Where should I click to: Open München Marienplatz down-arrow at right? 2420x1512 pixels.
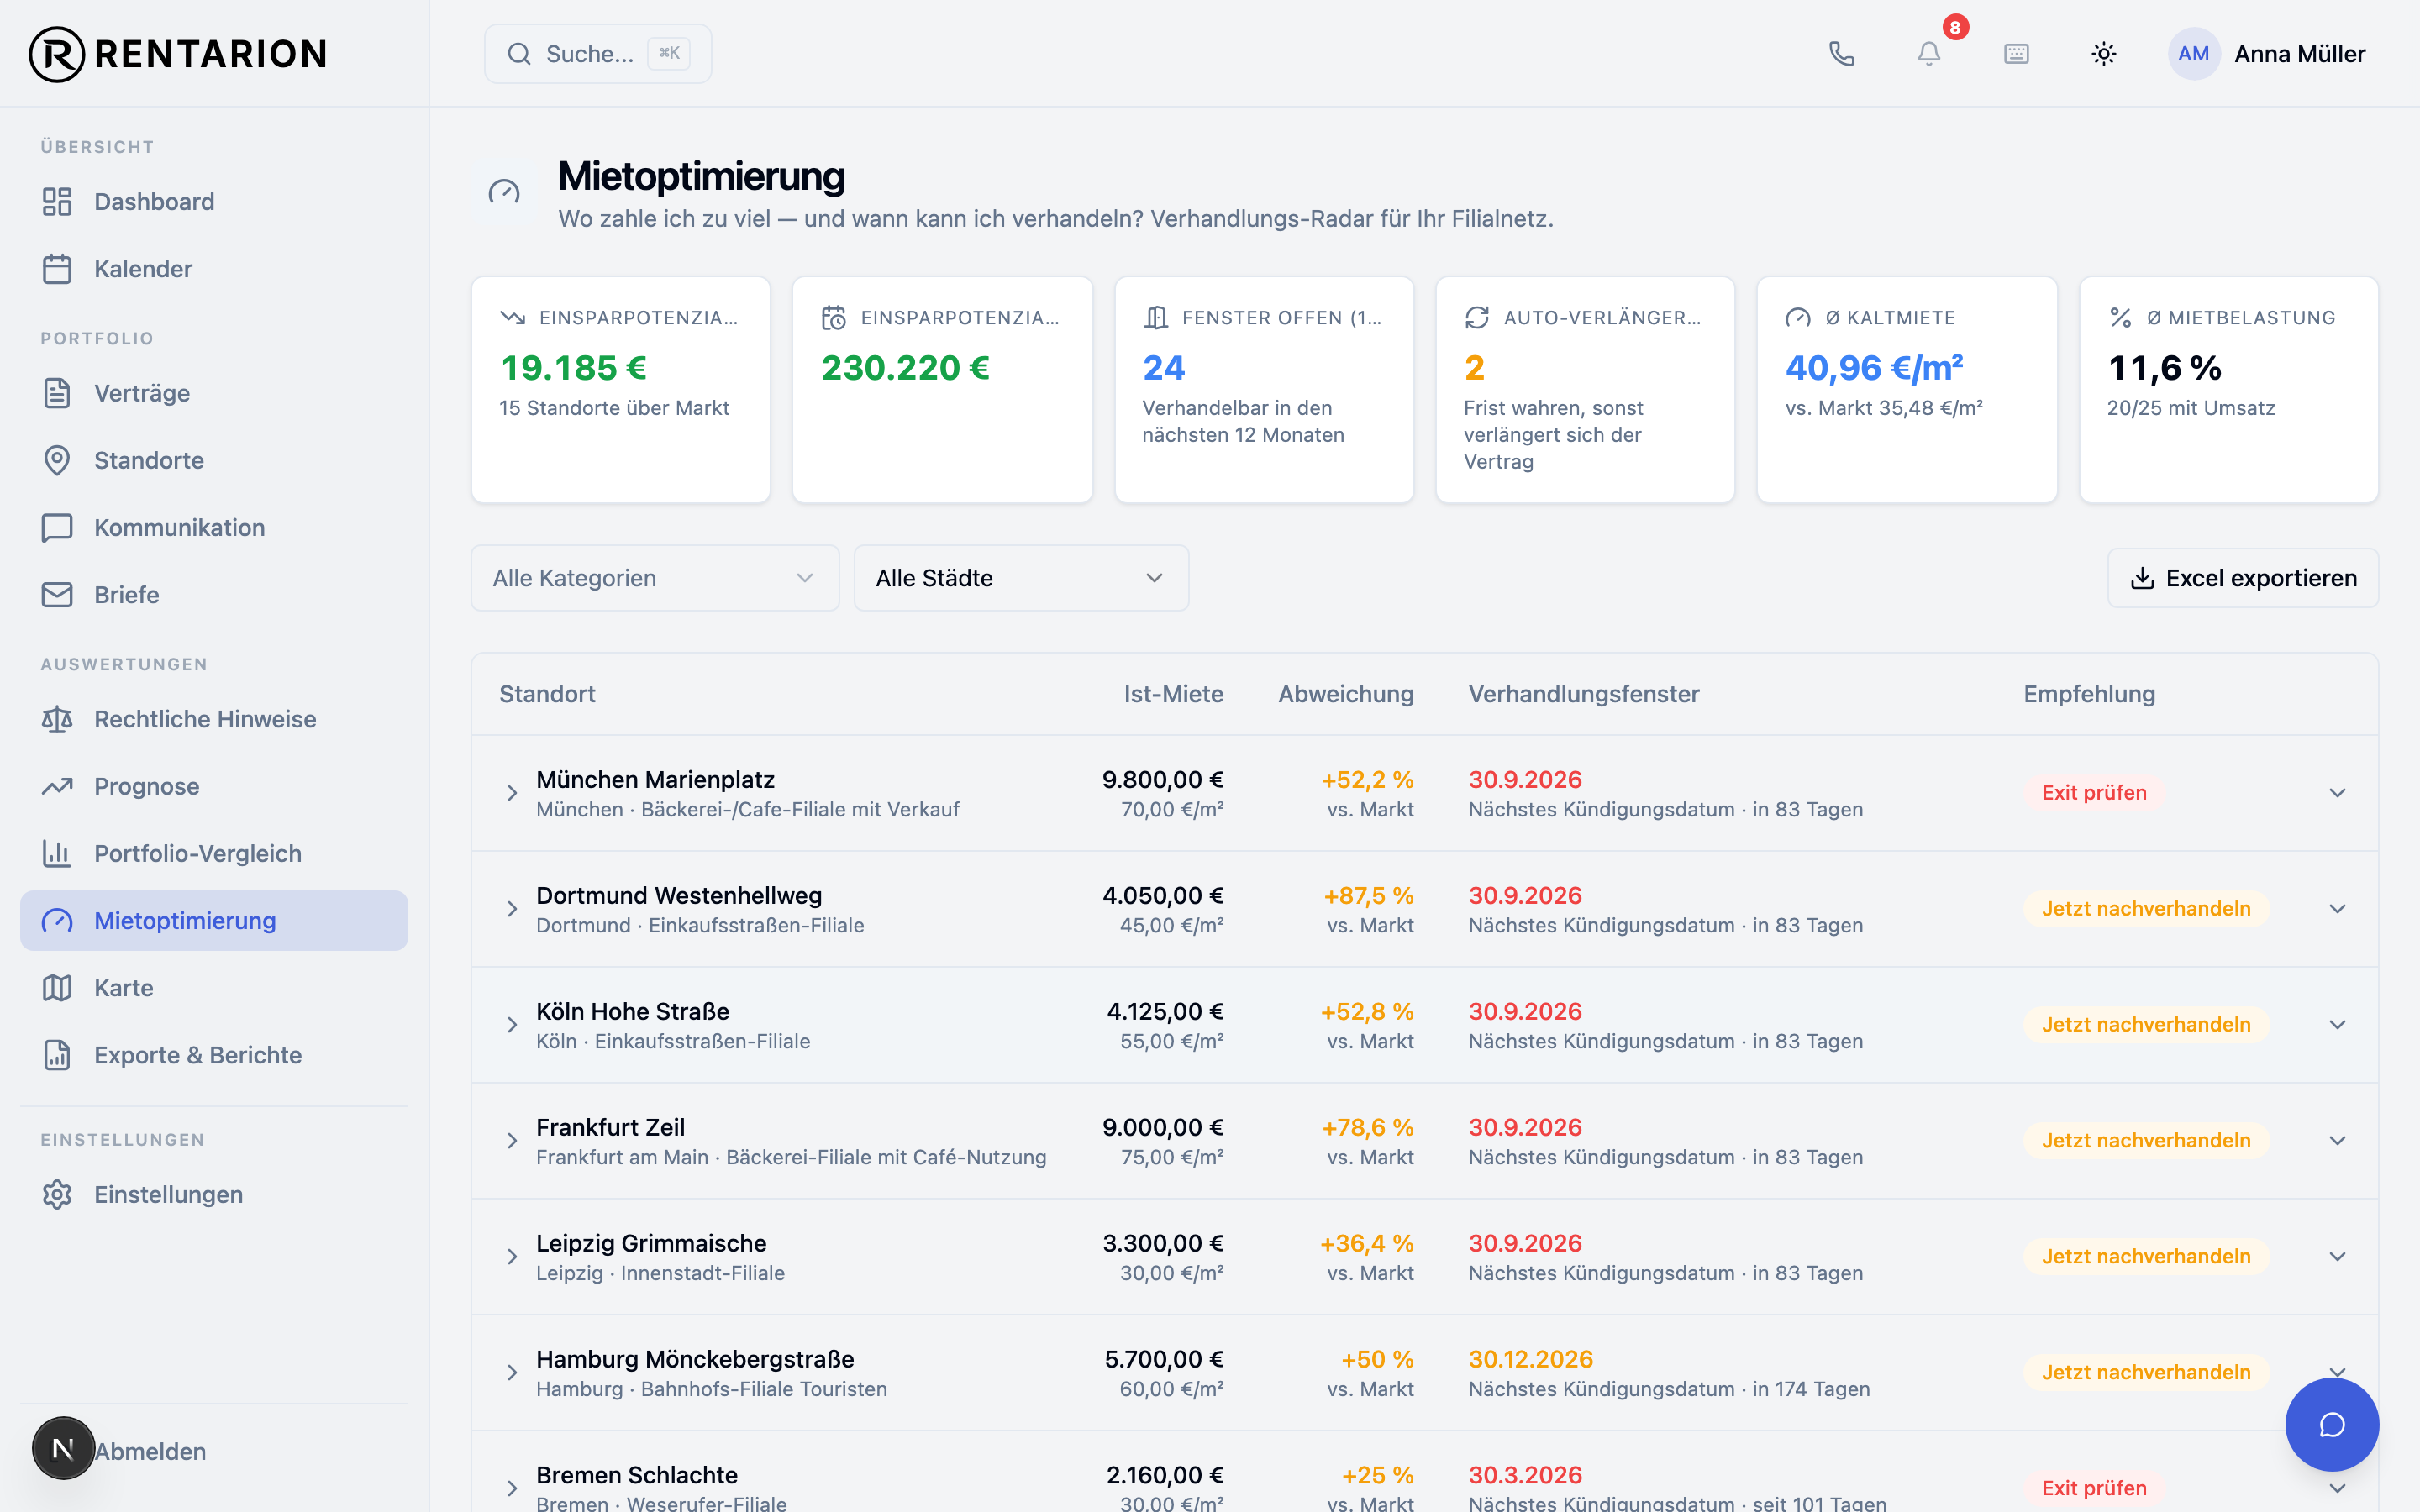tap(2337, 793)
